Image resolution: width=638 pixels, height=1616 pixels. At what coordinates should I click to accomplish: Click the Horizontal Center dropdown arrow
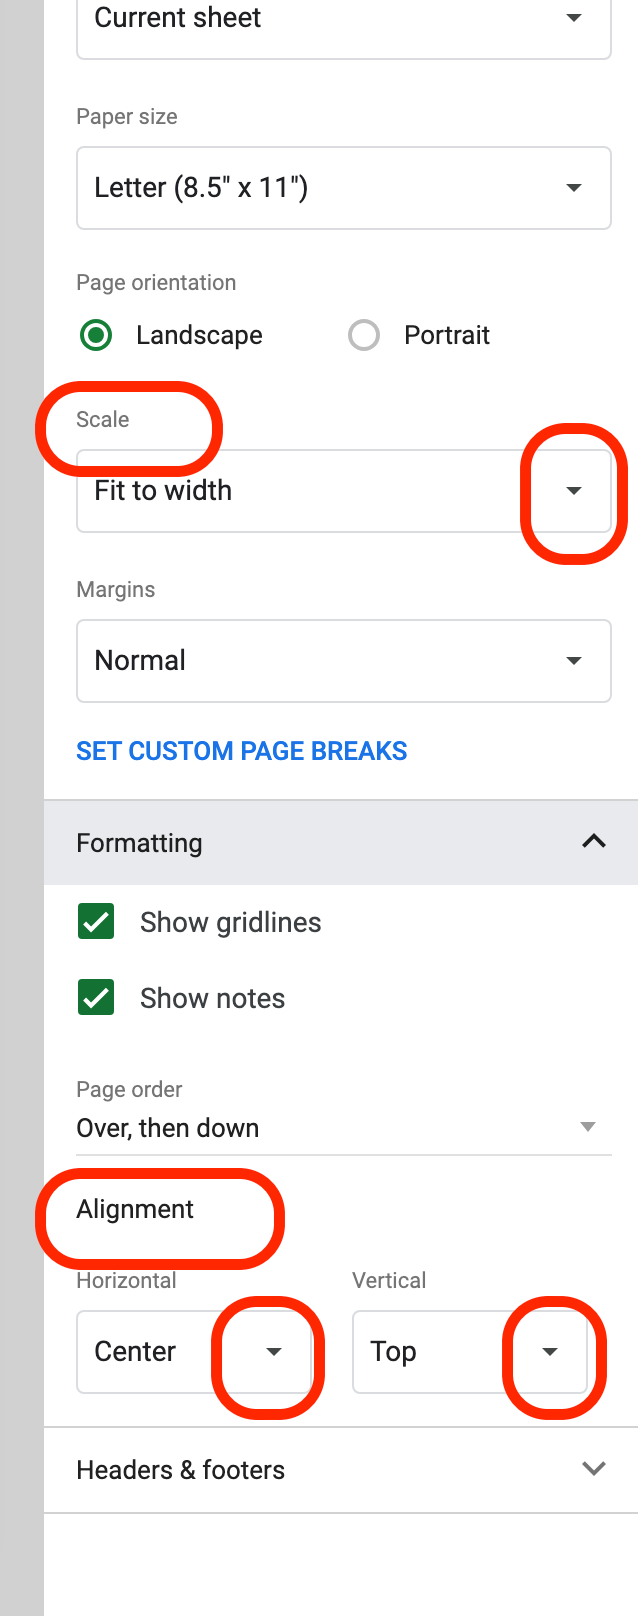point(274,1352)
